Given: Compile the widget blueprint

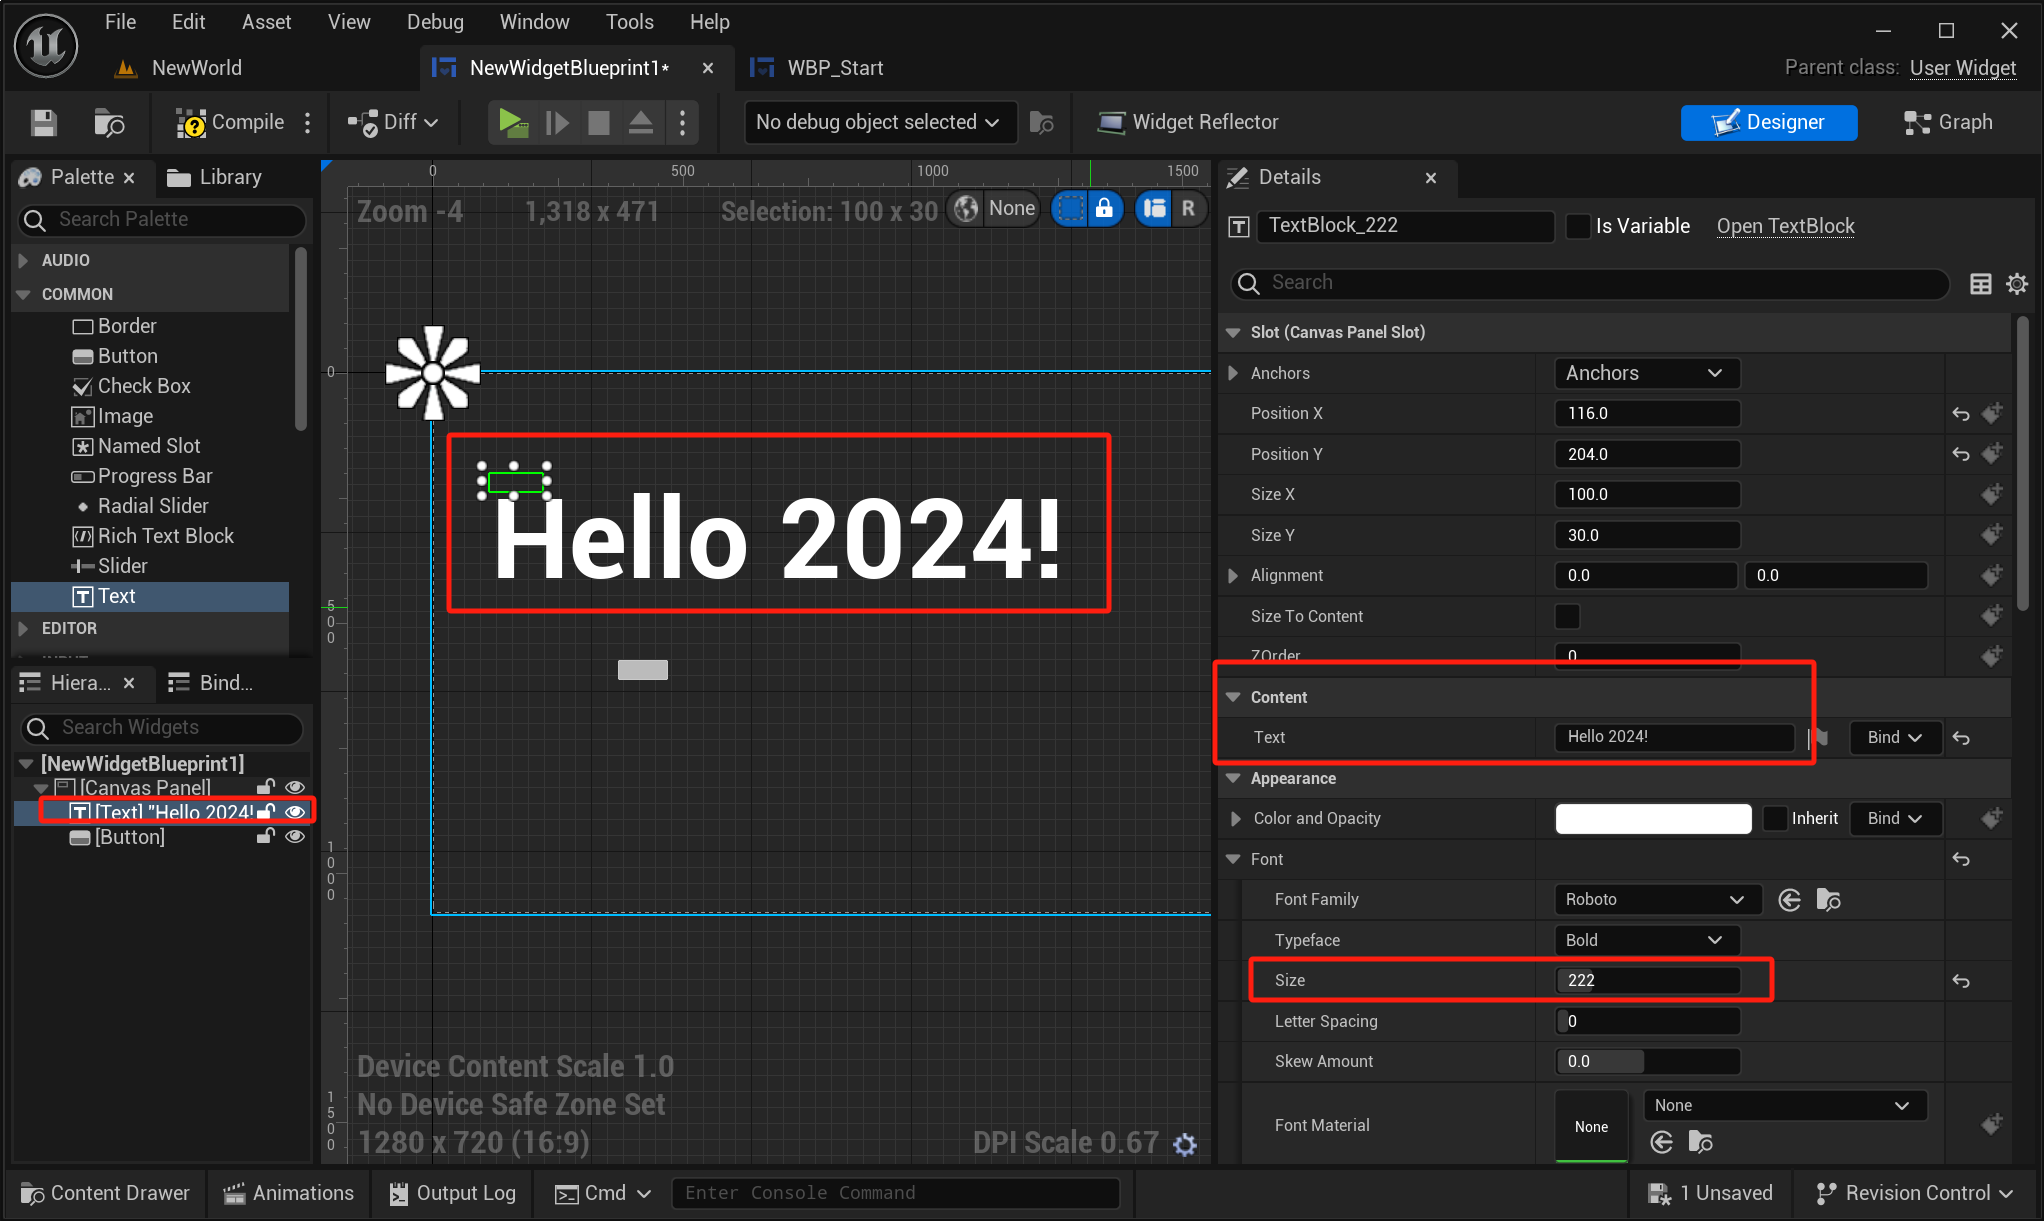Looking at the screenshot, I should point(230,123).
